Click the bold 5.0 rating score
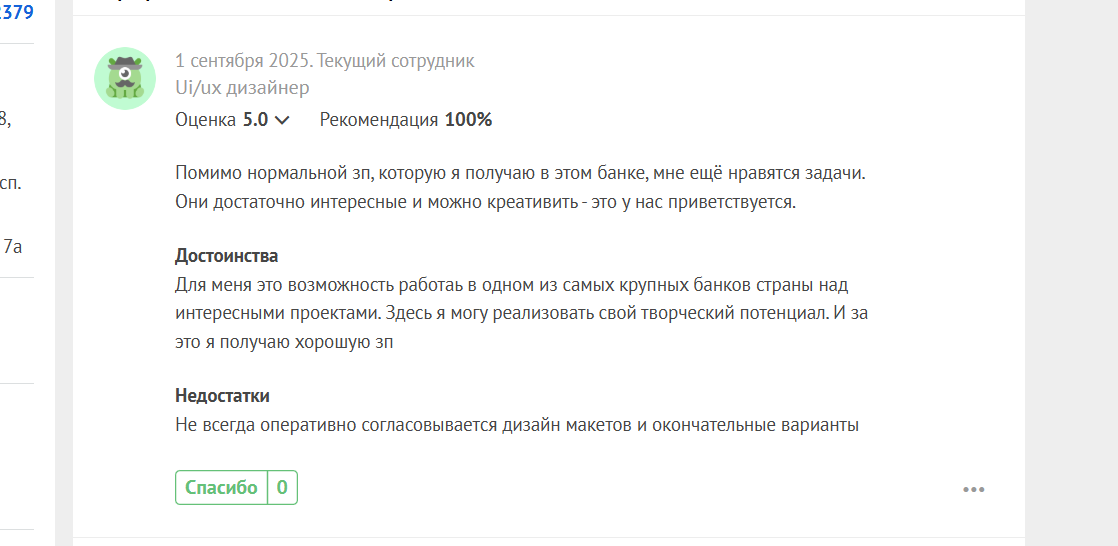1118x546 pixels. (x=255, y=120)
